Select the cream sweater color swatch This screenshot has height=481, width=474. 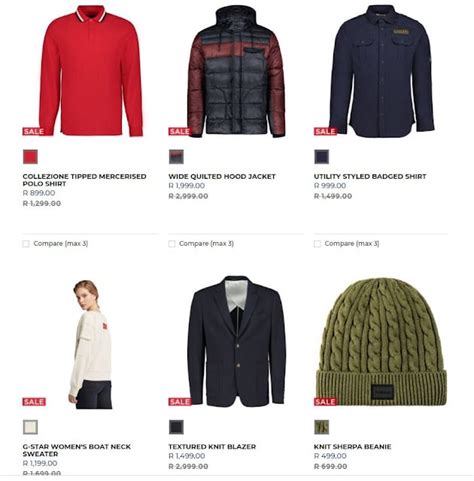(30, 427)
